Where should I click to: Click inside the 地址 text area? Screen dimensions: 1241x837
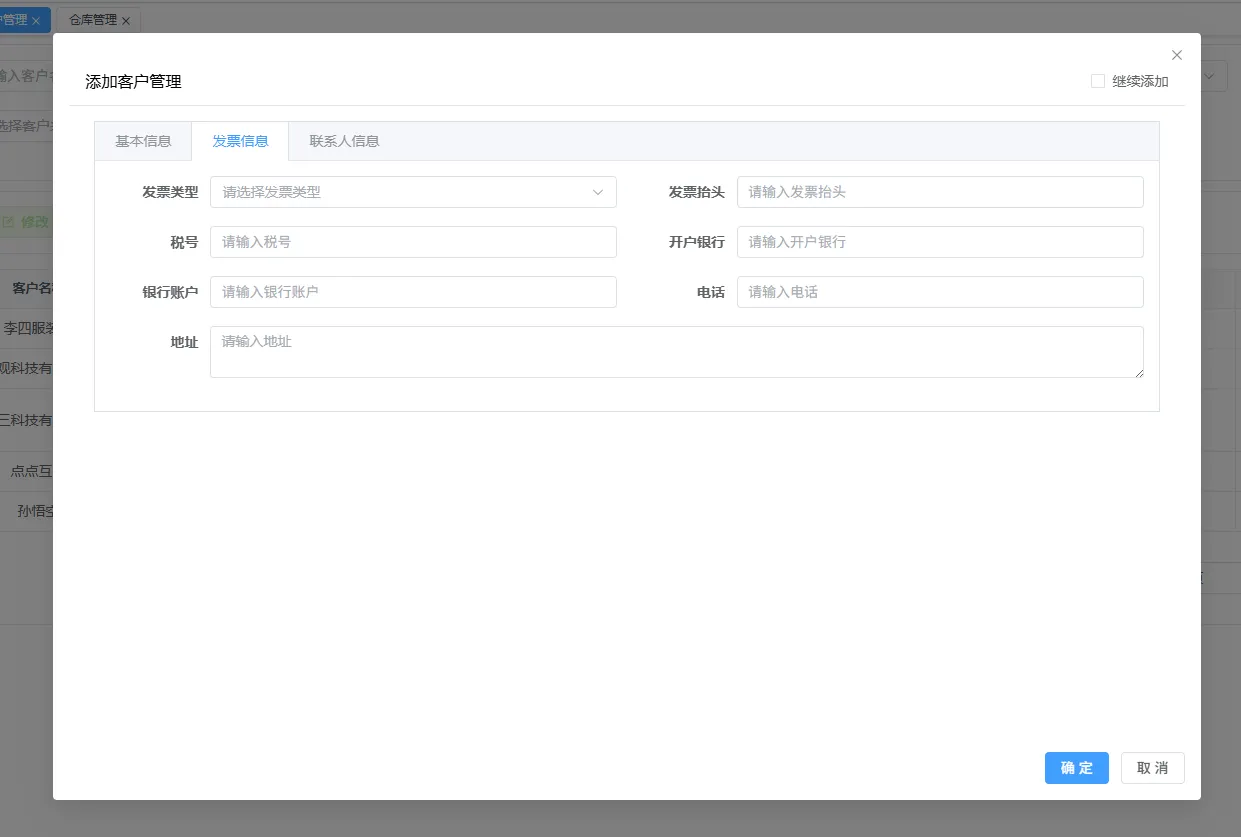[x=676, y=352]
